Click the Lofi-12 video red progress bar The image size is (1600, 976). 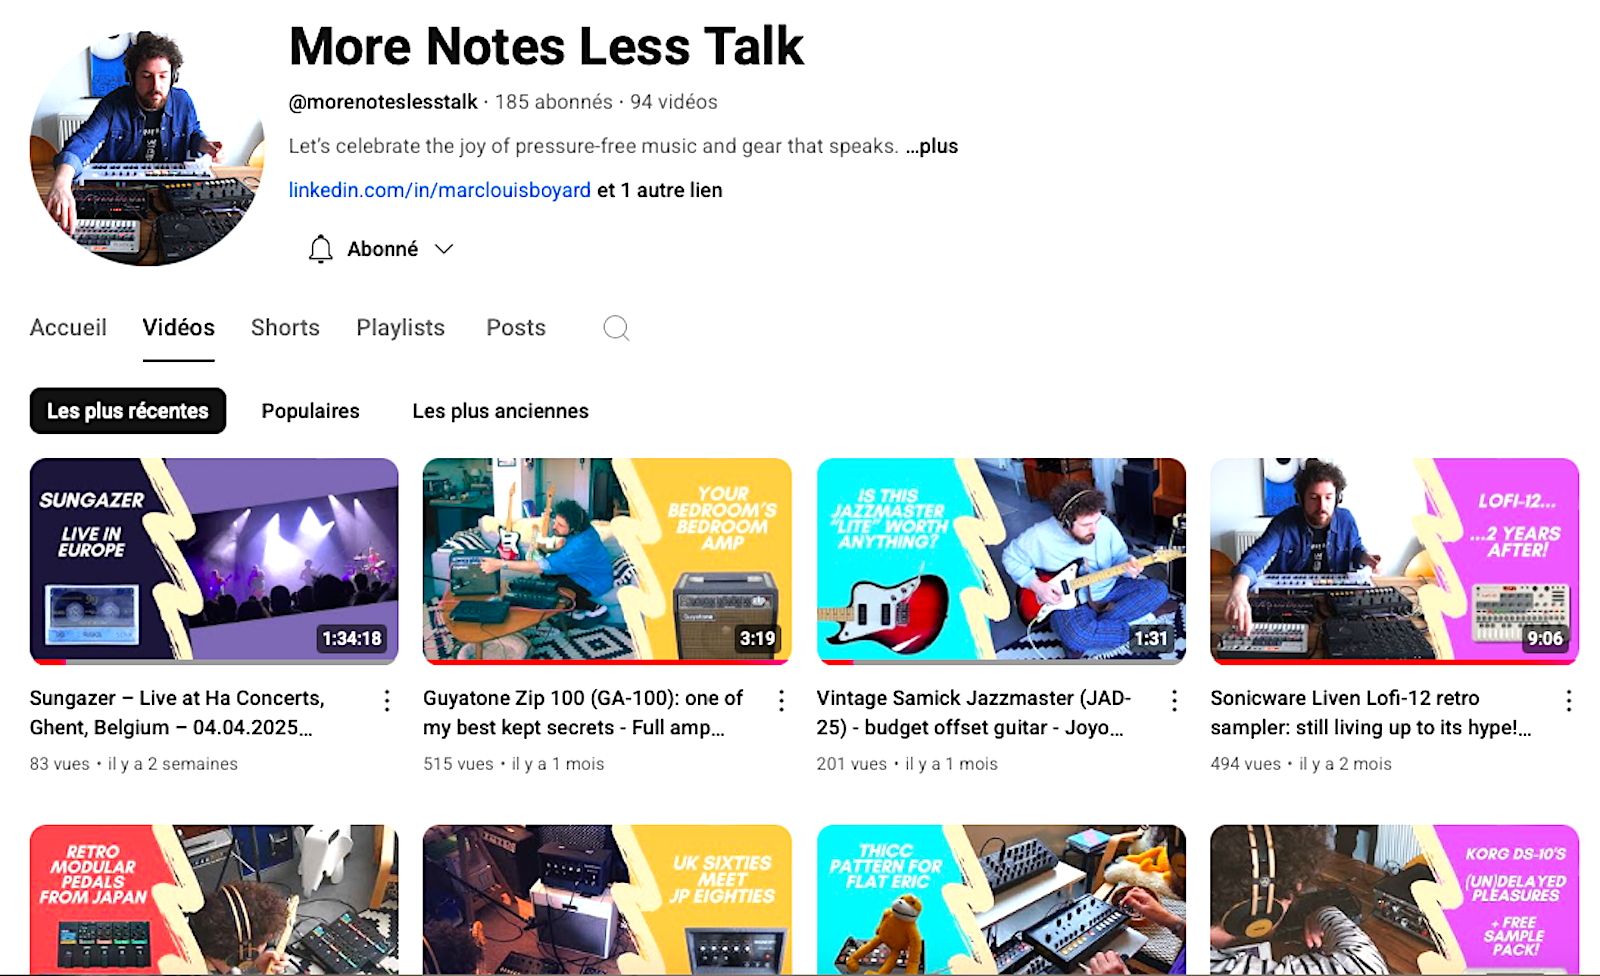click(x=1394, y=662)
